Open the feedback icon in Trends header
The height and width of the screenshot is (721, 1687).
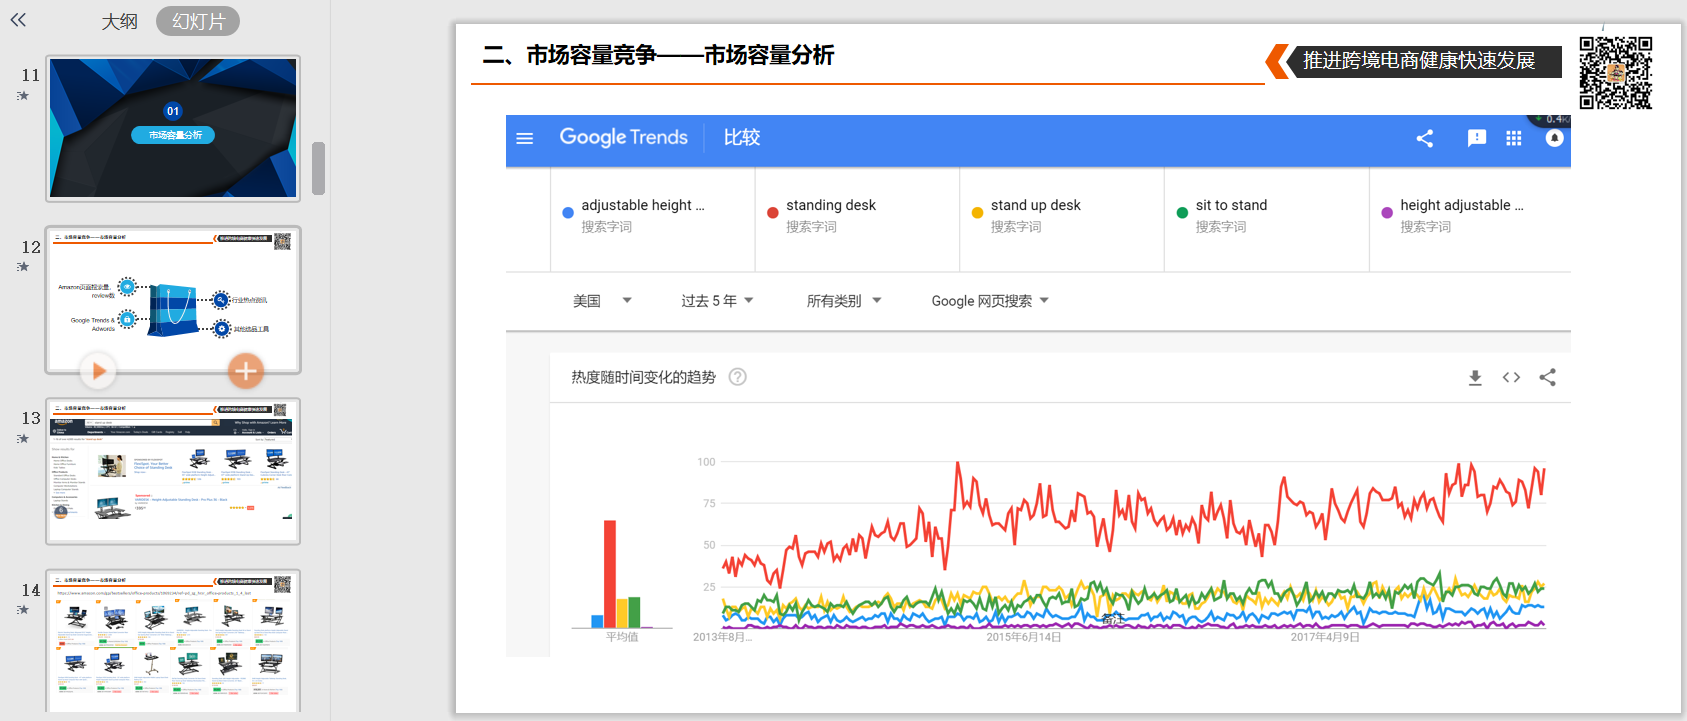(x=1476, y=138)
